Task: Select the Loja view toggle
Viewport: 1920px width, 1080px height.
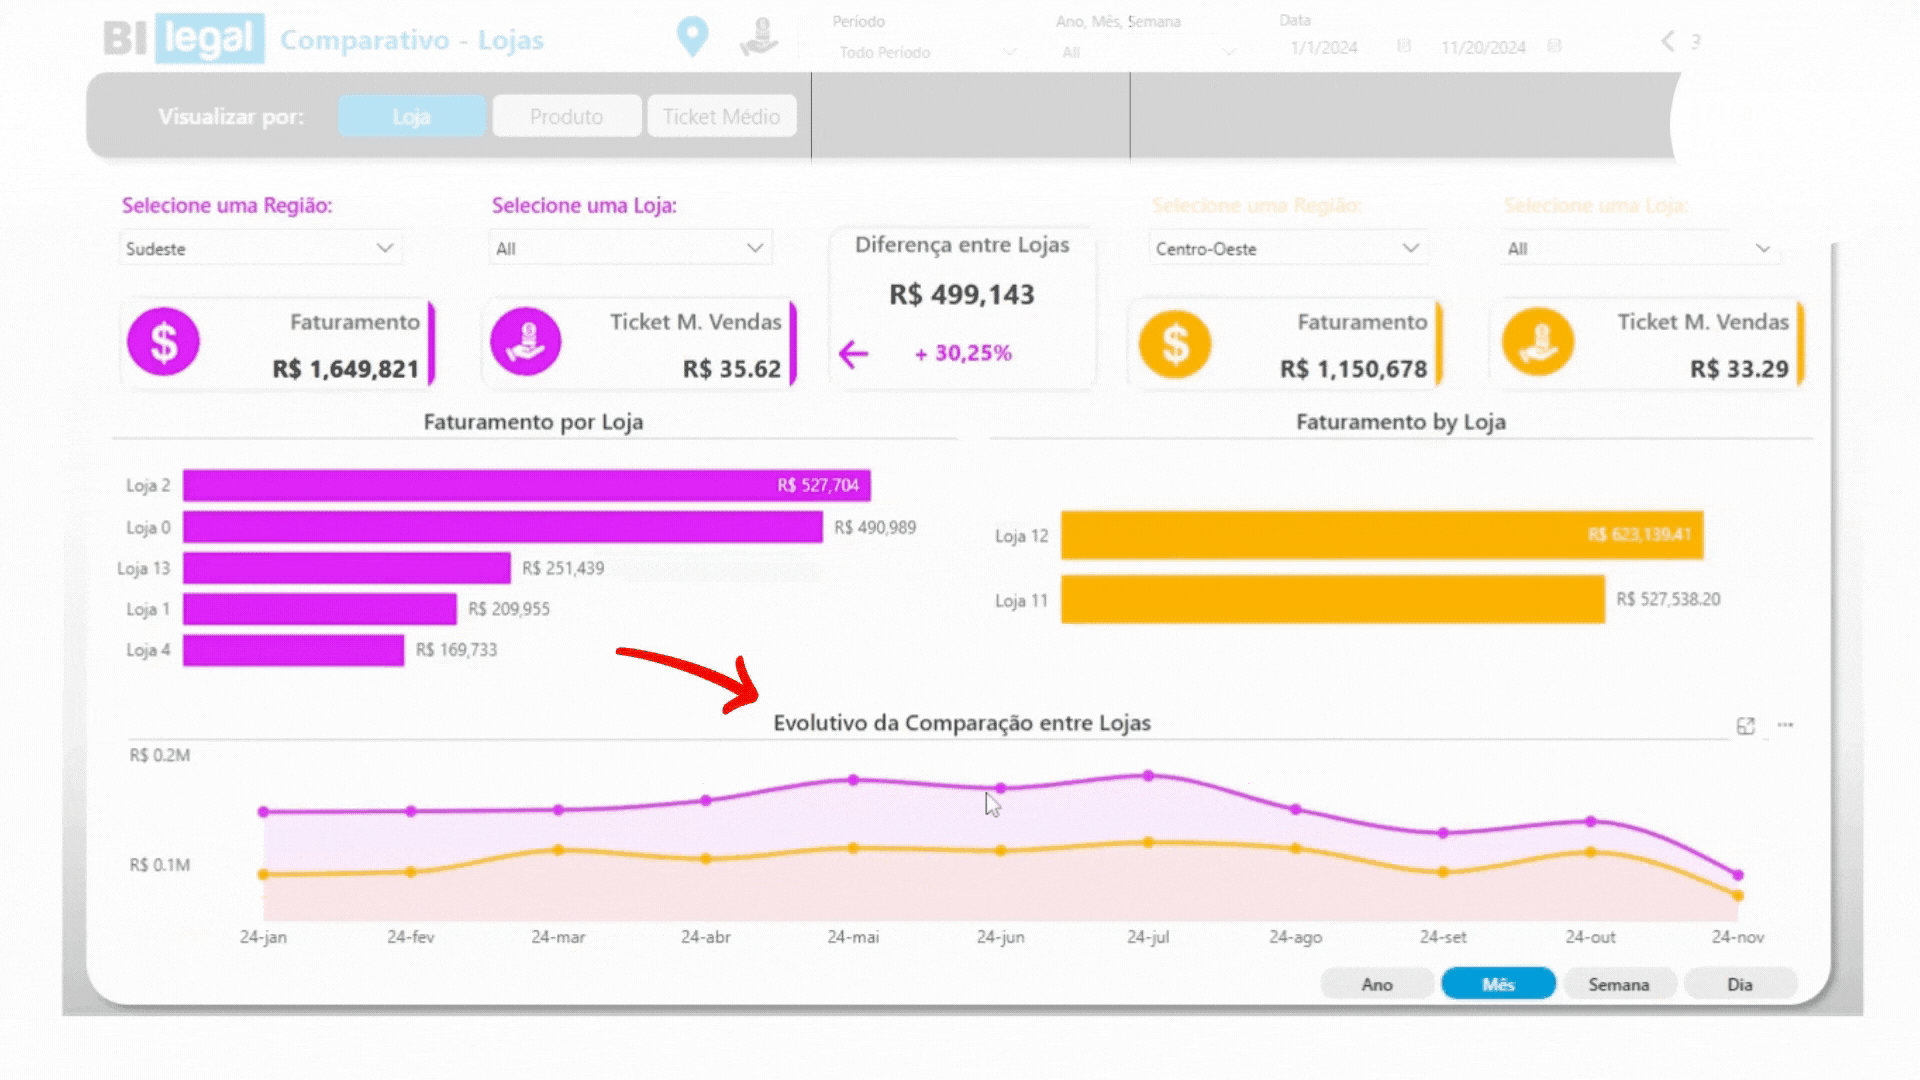Action: click(x=411, y=116)
